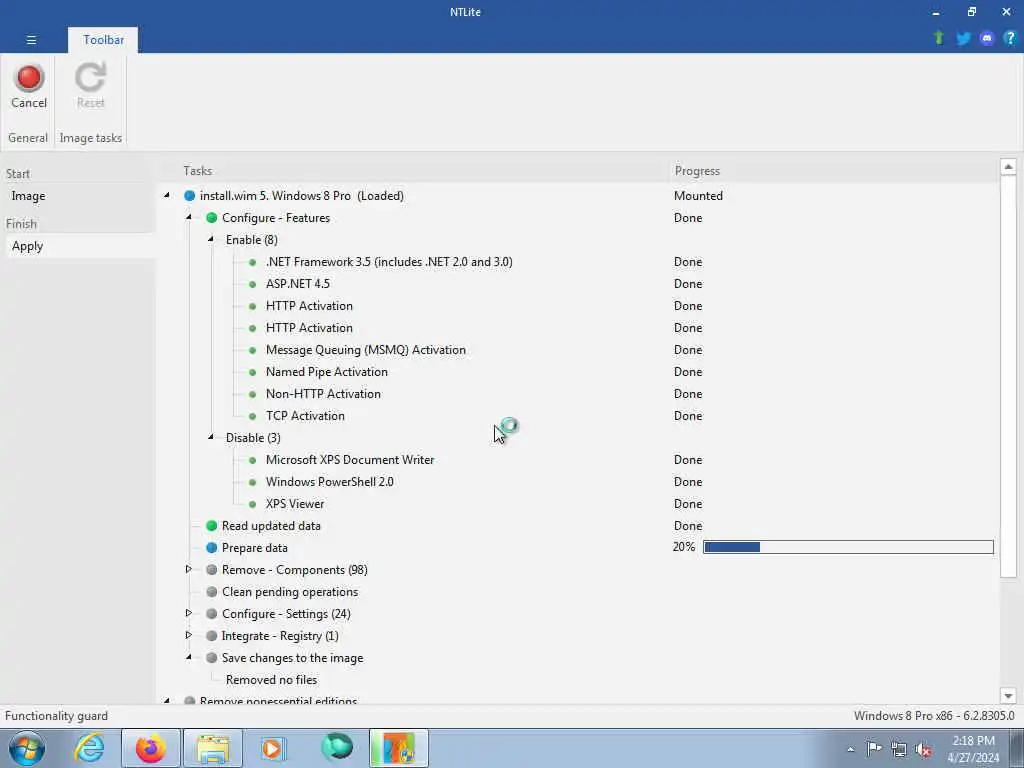
Task: Click blue dot beside Prepare data
Action: point(211,548)
